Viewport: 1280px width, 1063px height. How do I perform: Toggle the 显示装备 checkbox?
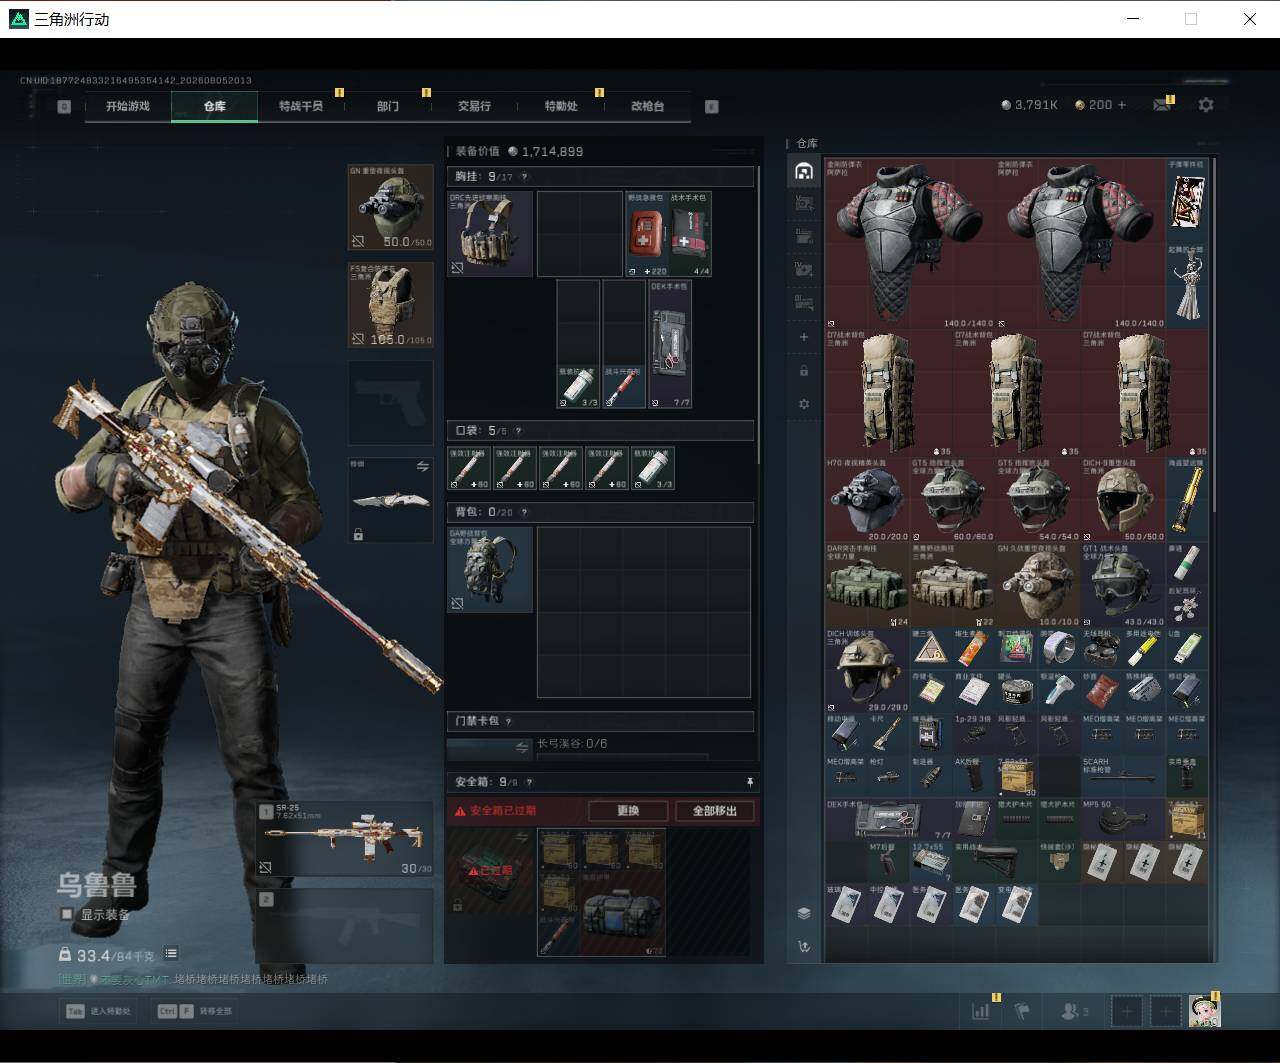67,914
